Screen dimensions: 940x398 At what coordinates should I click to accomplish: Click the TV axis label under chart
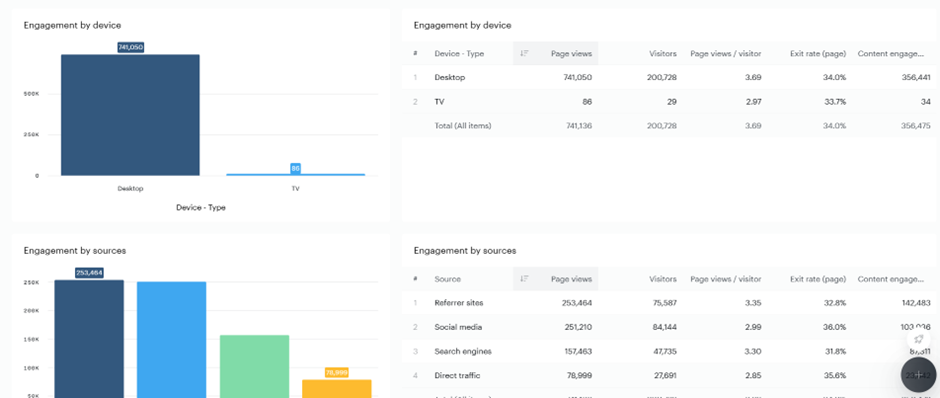pos(296,188)
